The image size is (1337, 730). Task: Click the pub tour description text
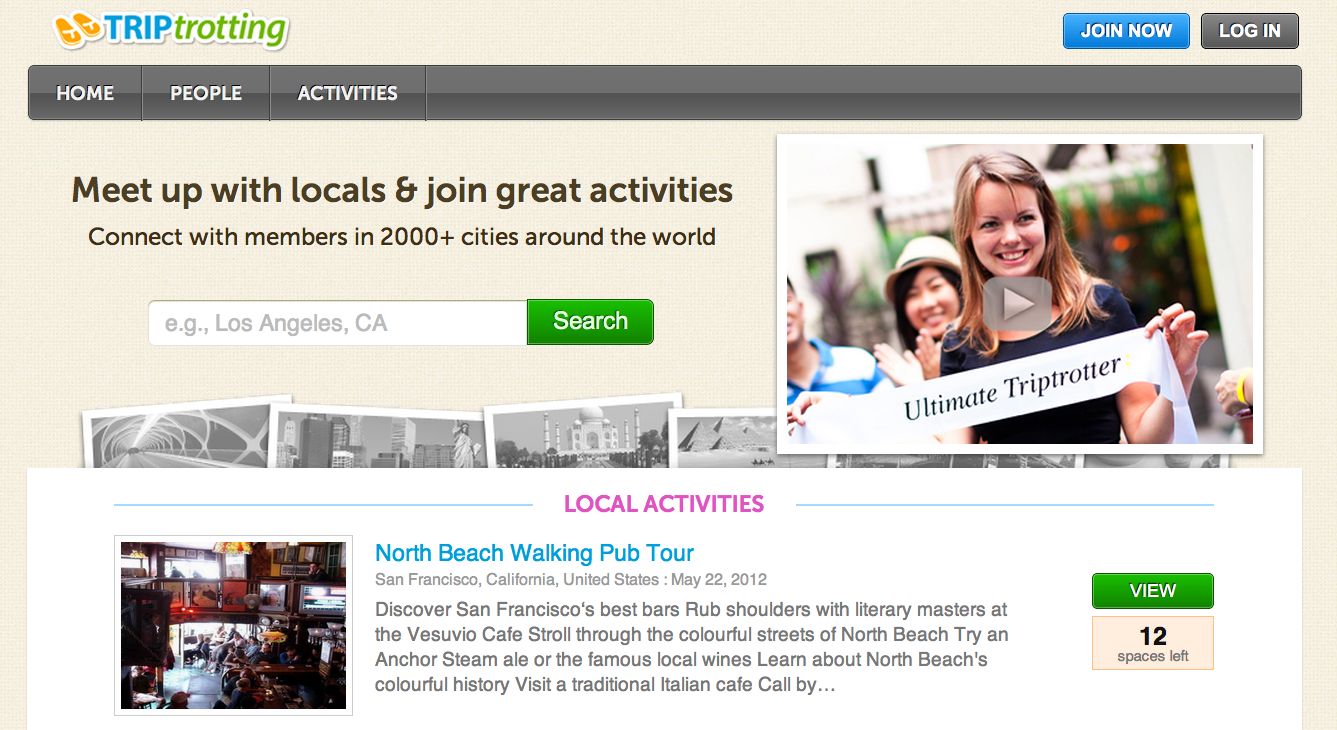[x=692, y=647]
